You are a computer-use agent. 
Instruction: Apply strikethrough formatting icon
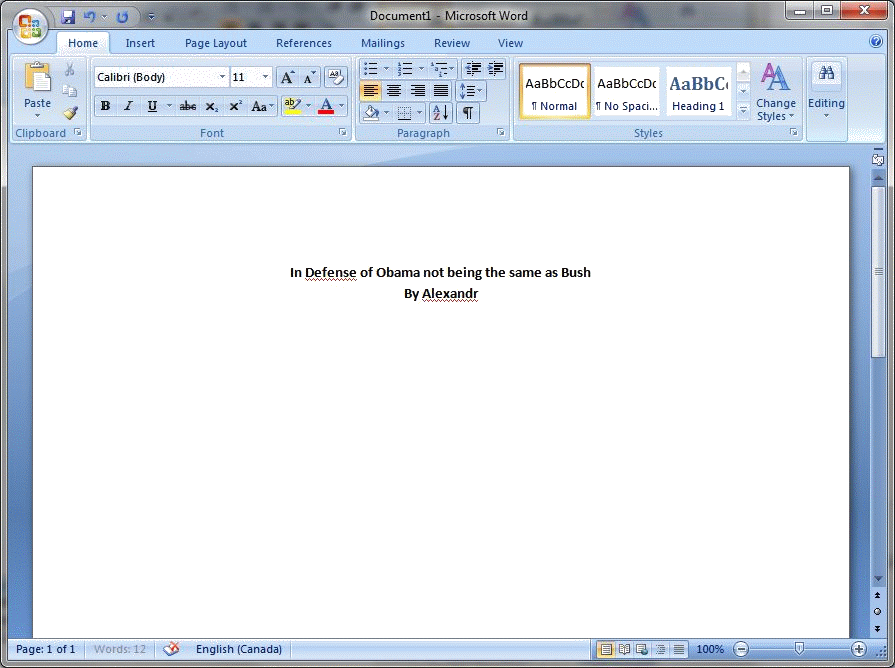[x=188, y=106]
